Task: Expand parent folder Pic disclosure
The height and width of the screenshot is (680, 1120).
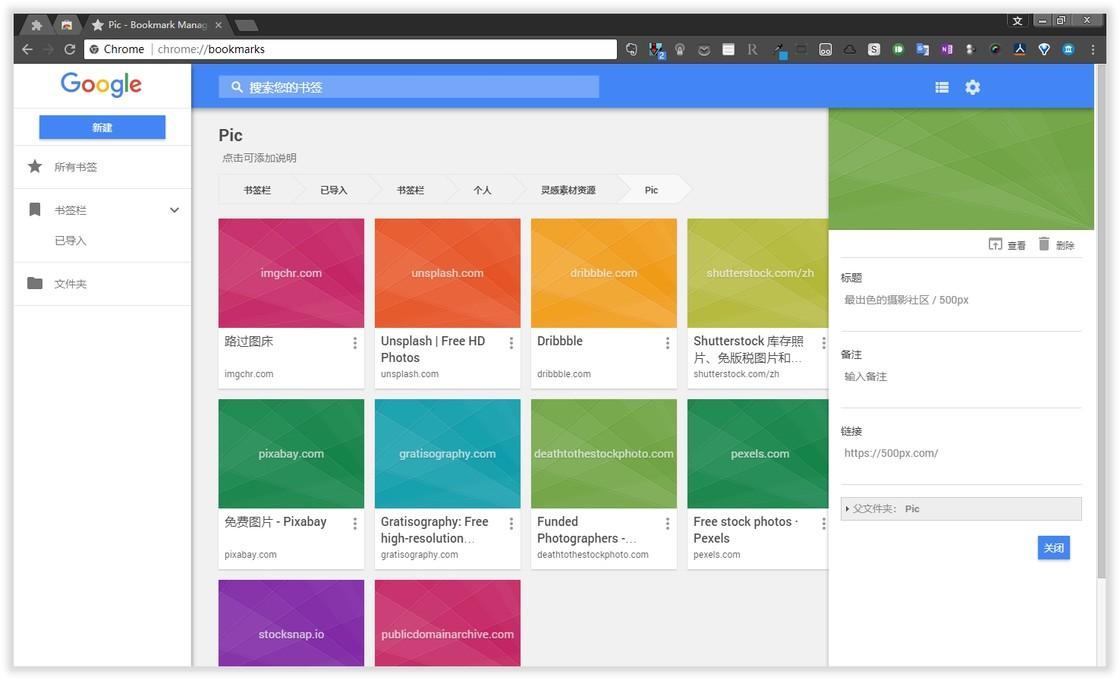Action: [x=847, y=509]
